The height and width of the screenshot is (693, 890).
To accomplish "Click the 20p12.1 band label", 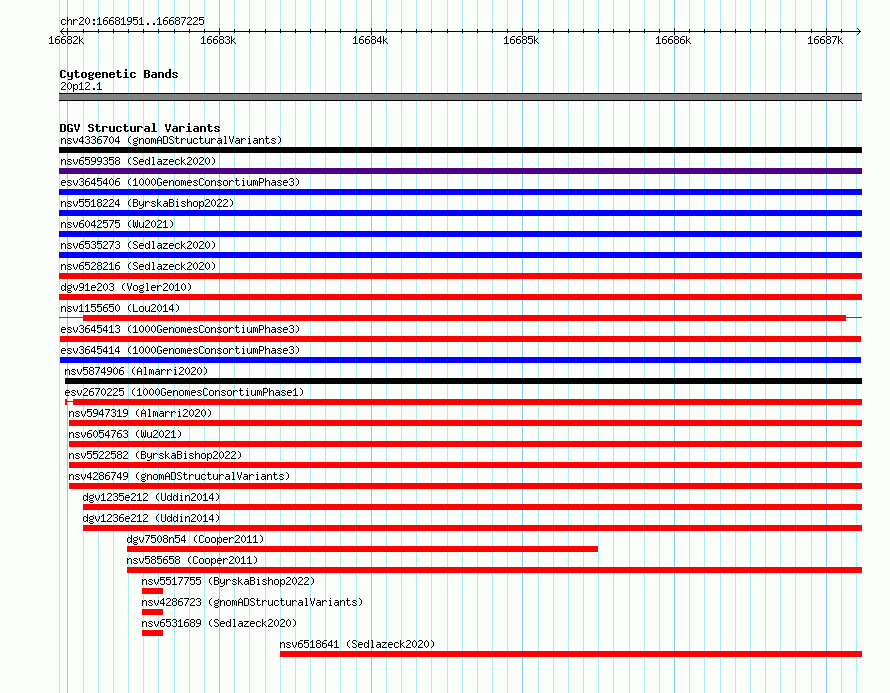I will (81, 87).
